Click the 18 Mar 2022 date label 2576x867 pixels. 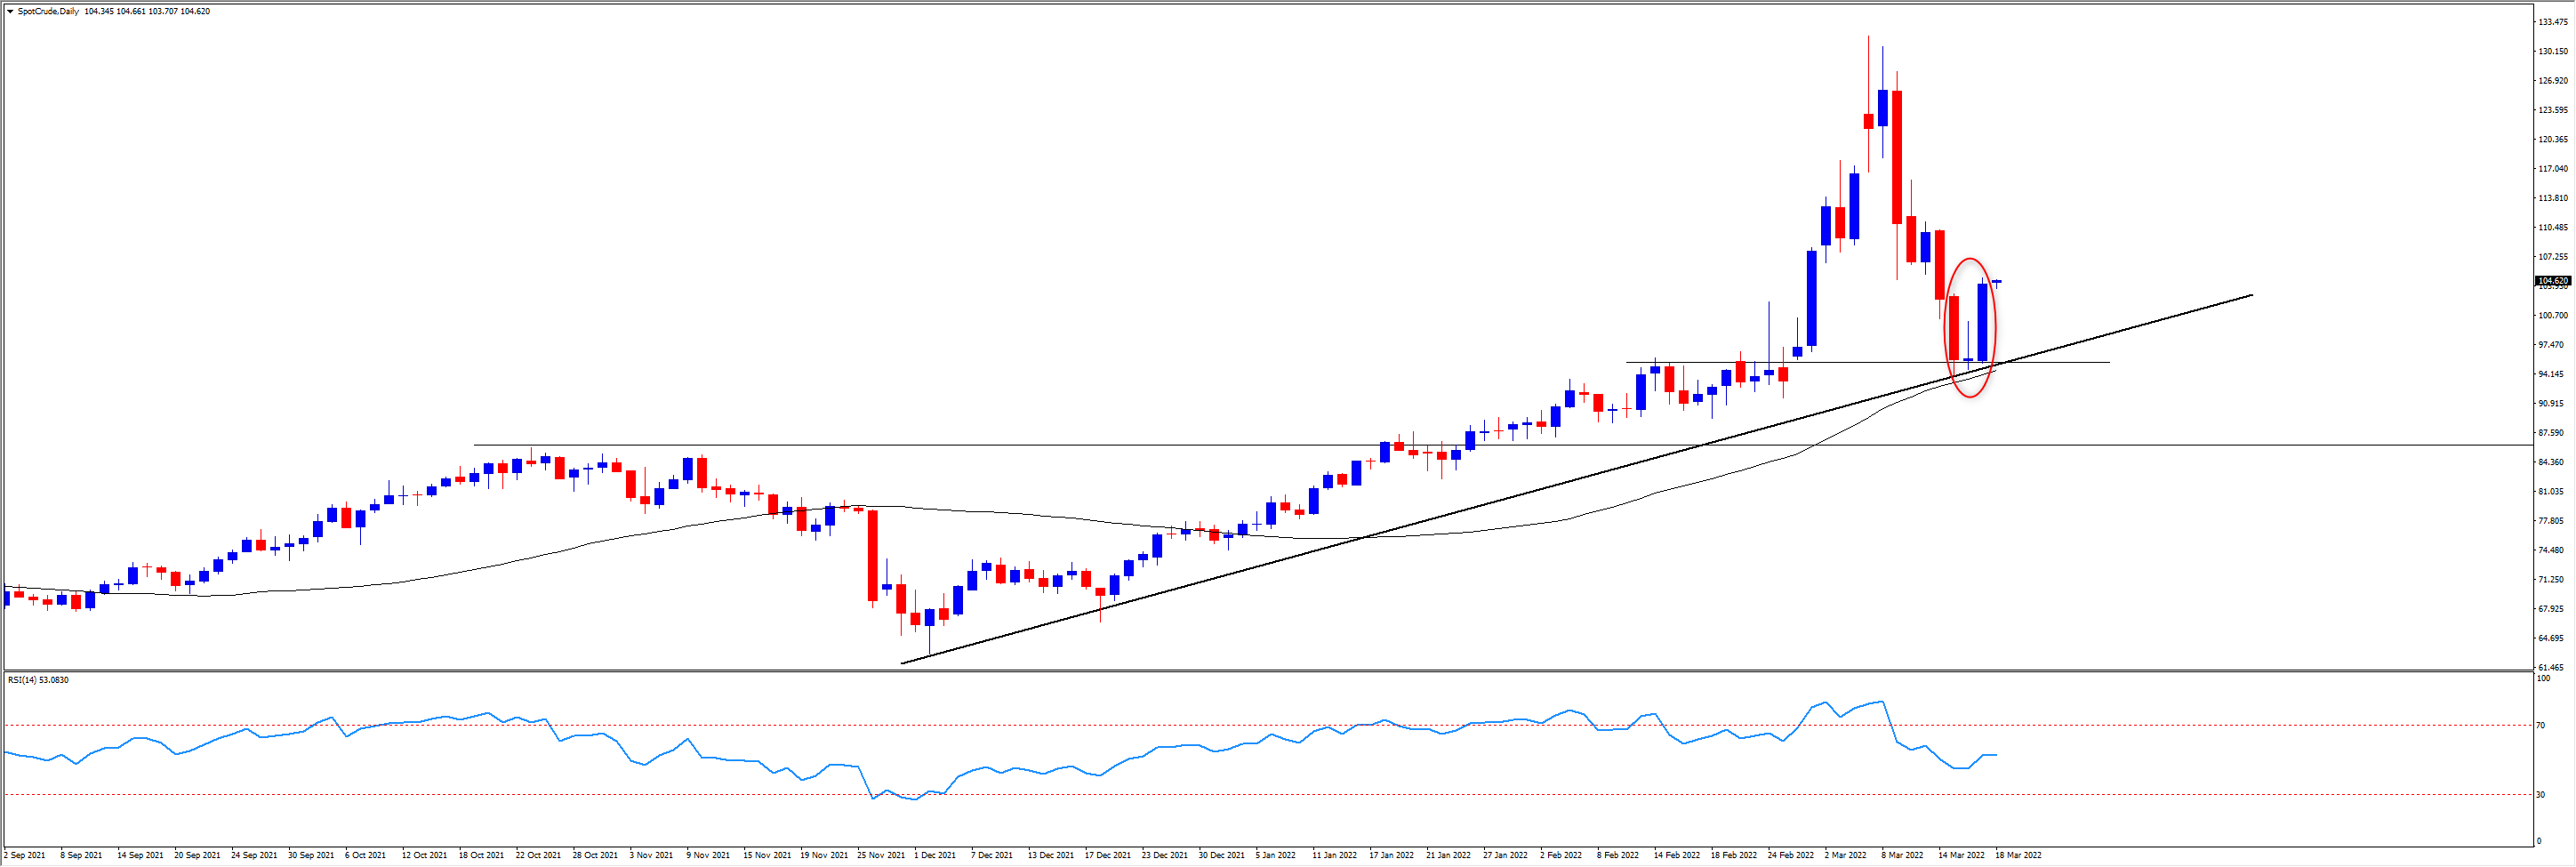pos(2018,856)
